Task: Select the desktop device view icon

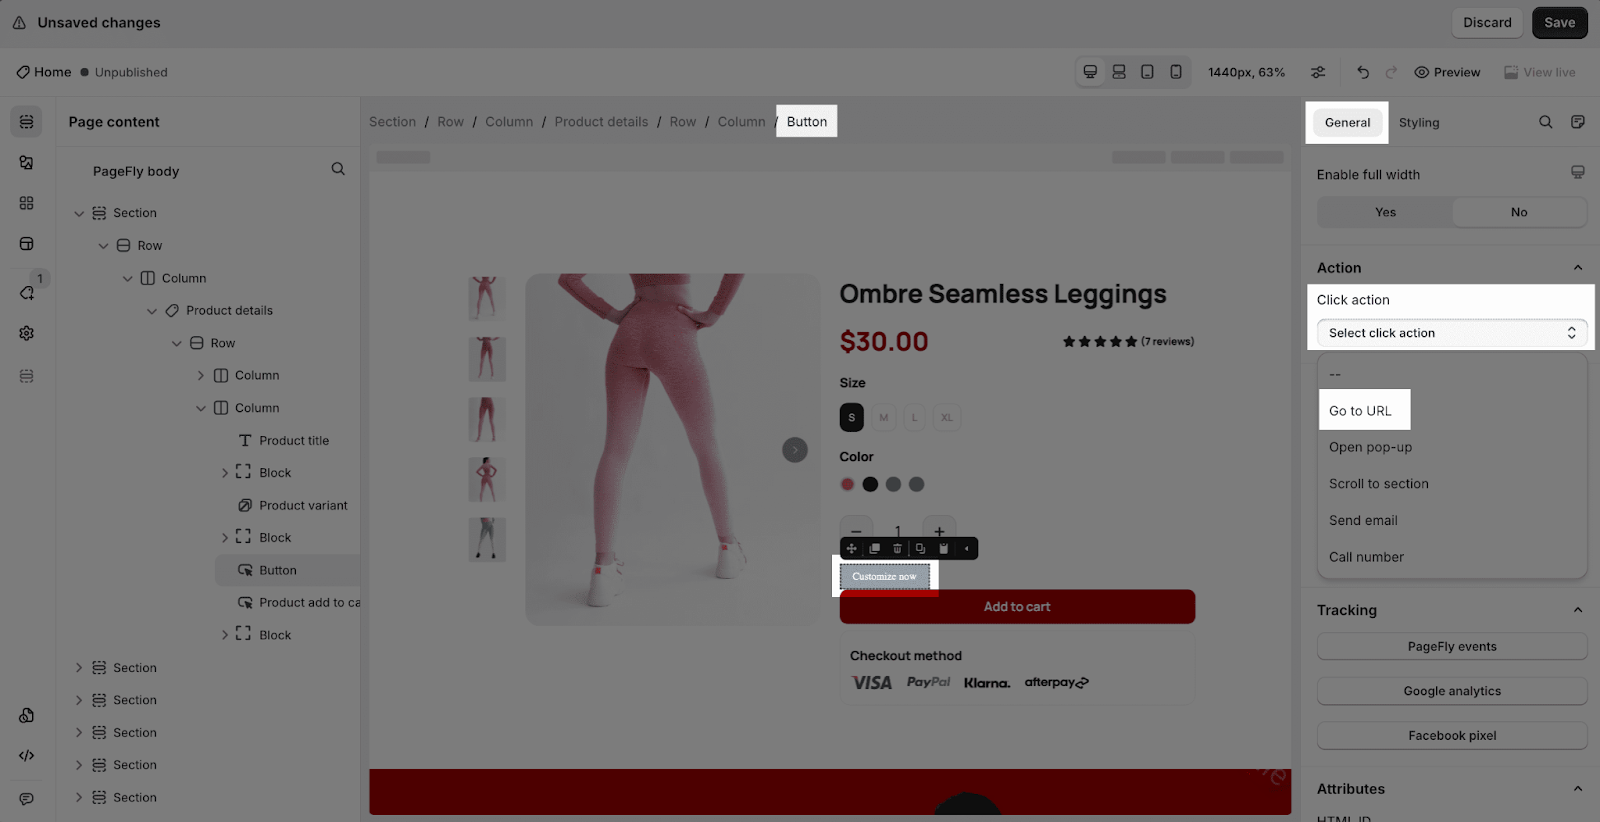Action: [x=1090, y=72]
